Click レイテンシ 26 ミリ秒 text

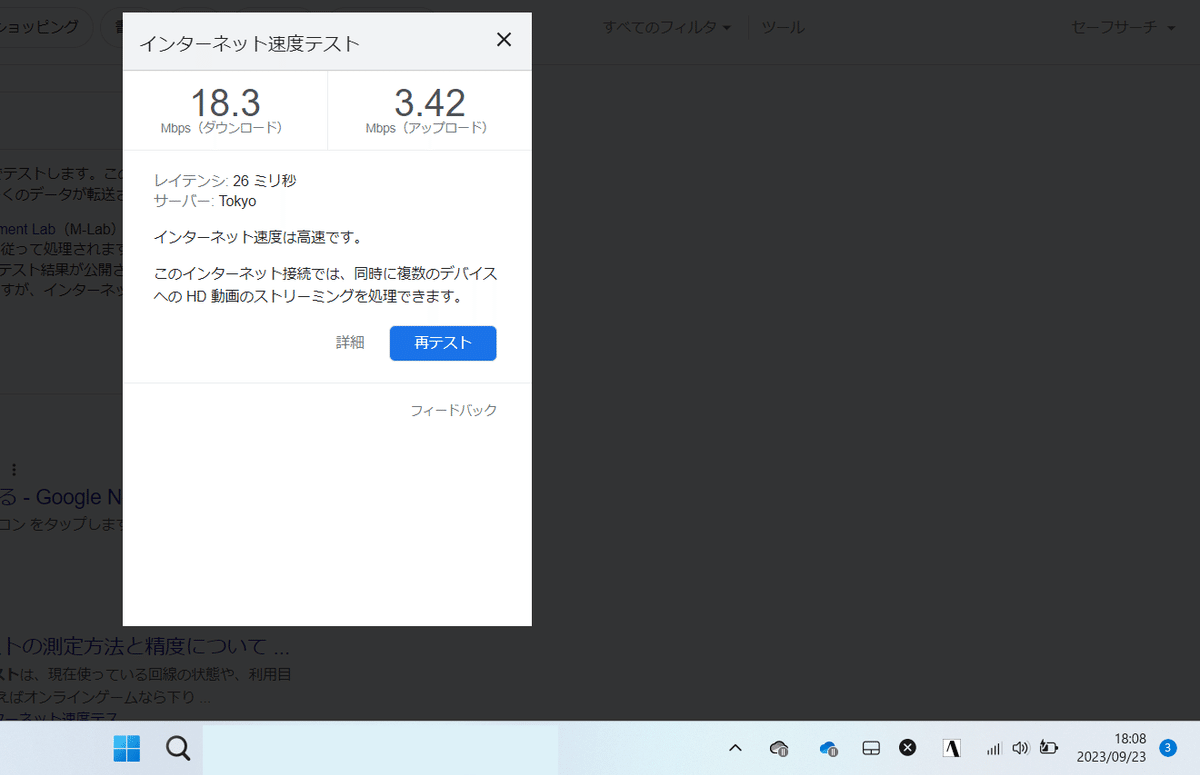(x=225, y=181)
